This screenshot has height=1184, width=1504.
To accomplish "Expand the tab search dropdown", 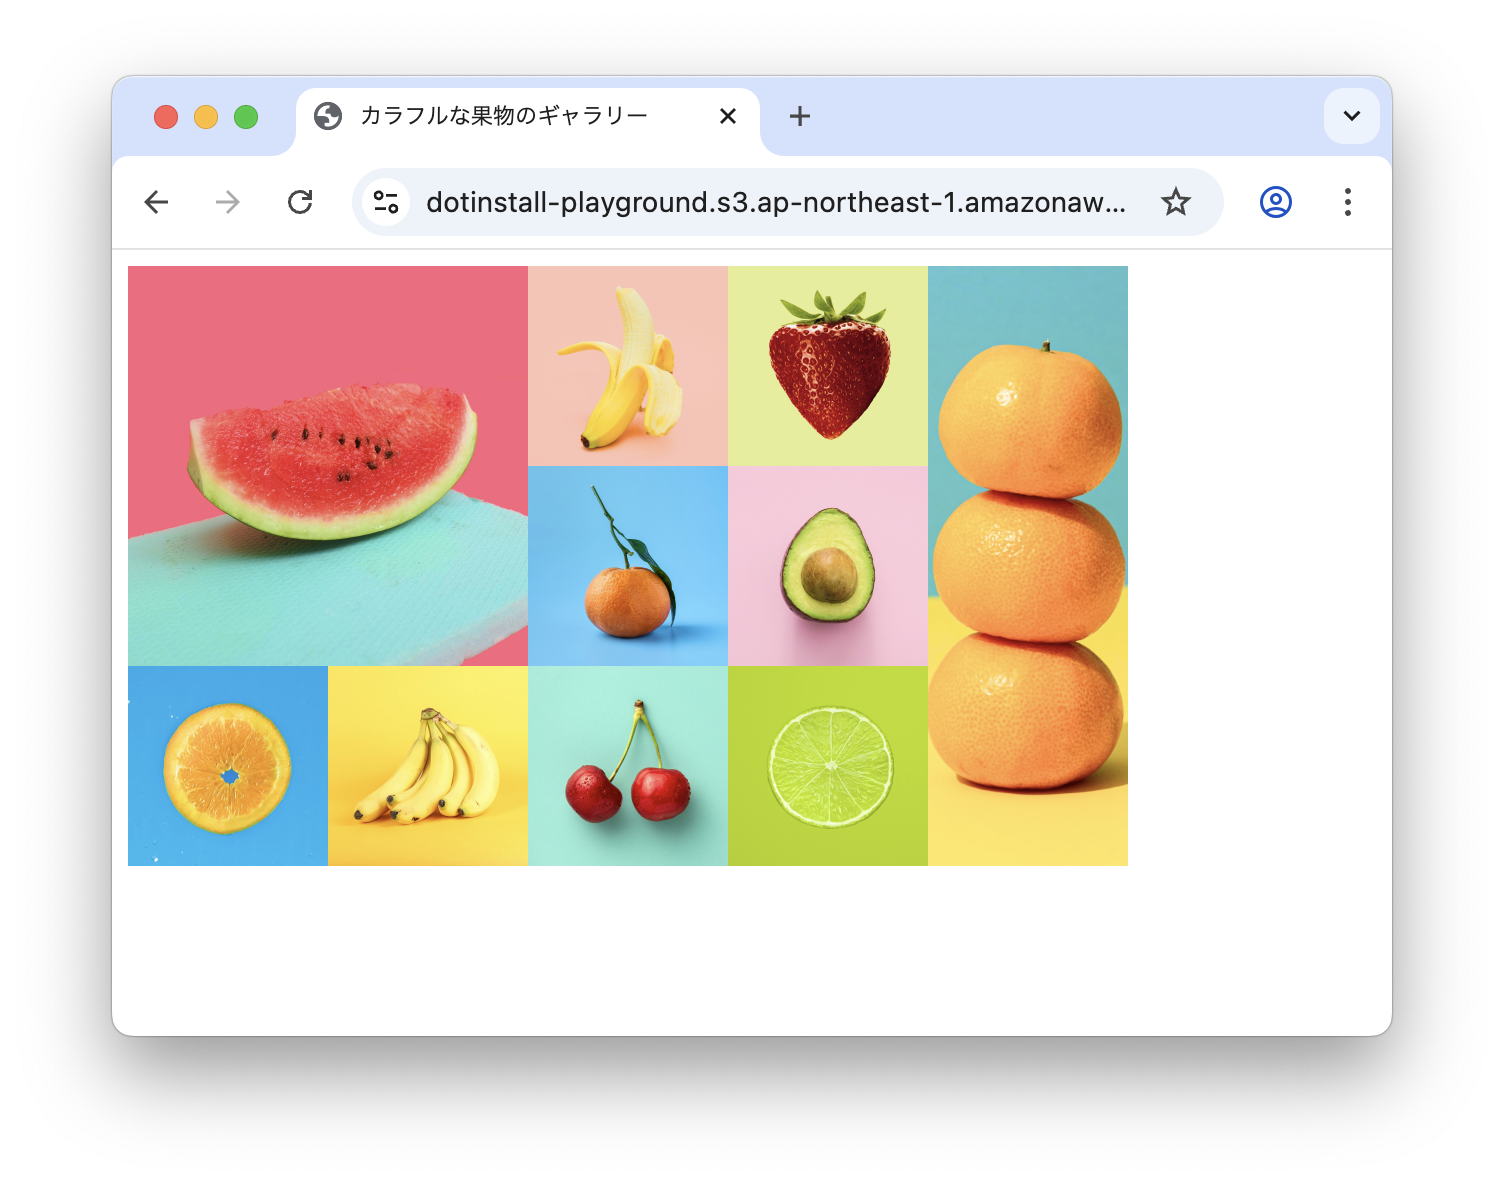I will (x=1352, y=116).
